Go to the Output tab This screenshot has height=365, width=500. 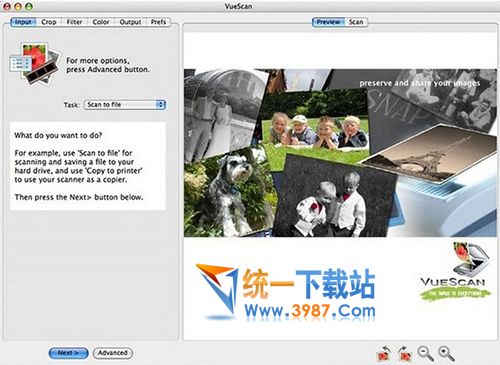(130, 22)
